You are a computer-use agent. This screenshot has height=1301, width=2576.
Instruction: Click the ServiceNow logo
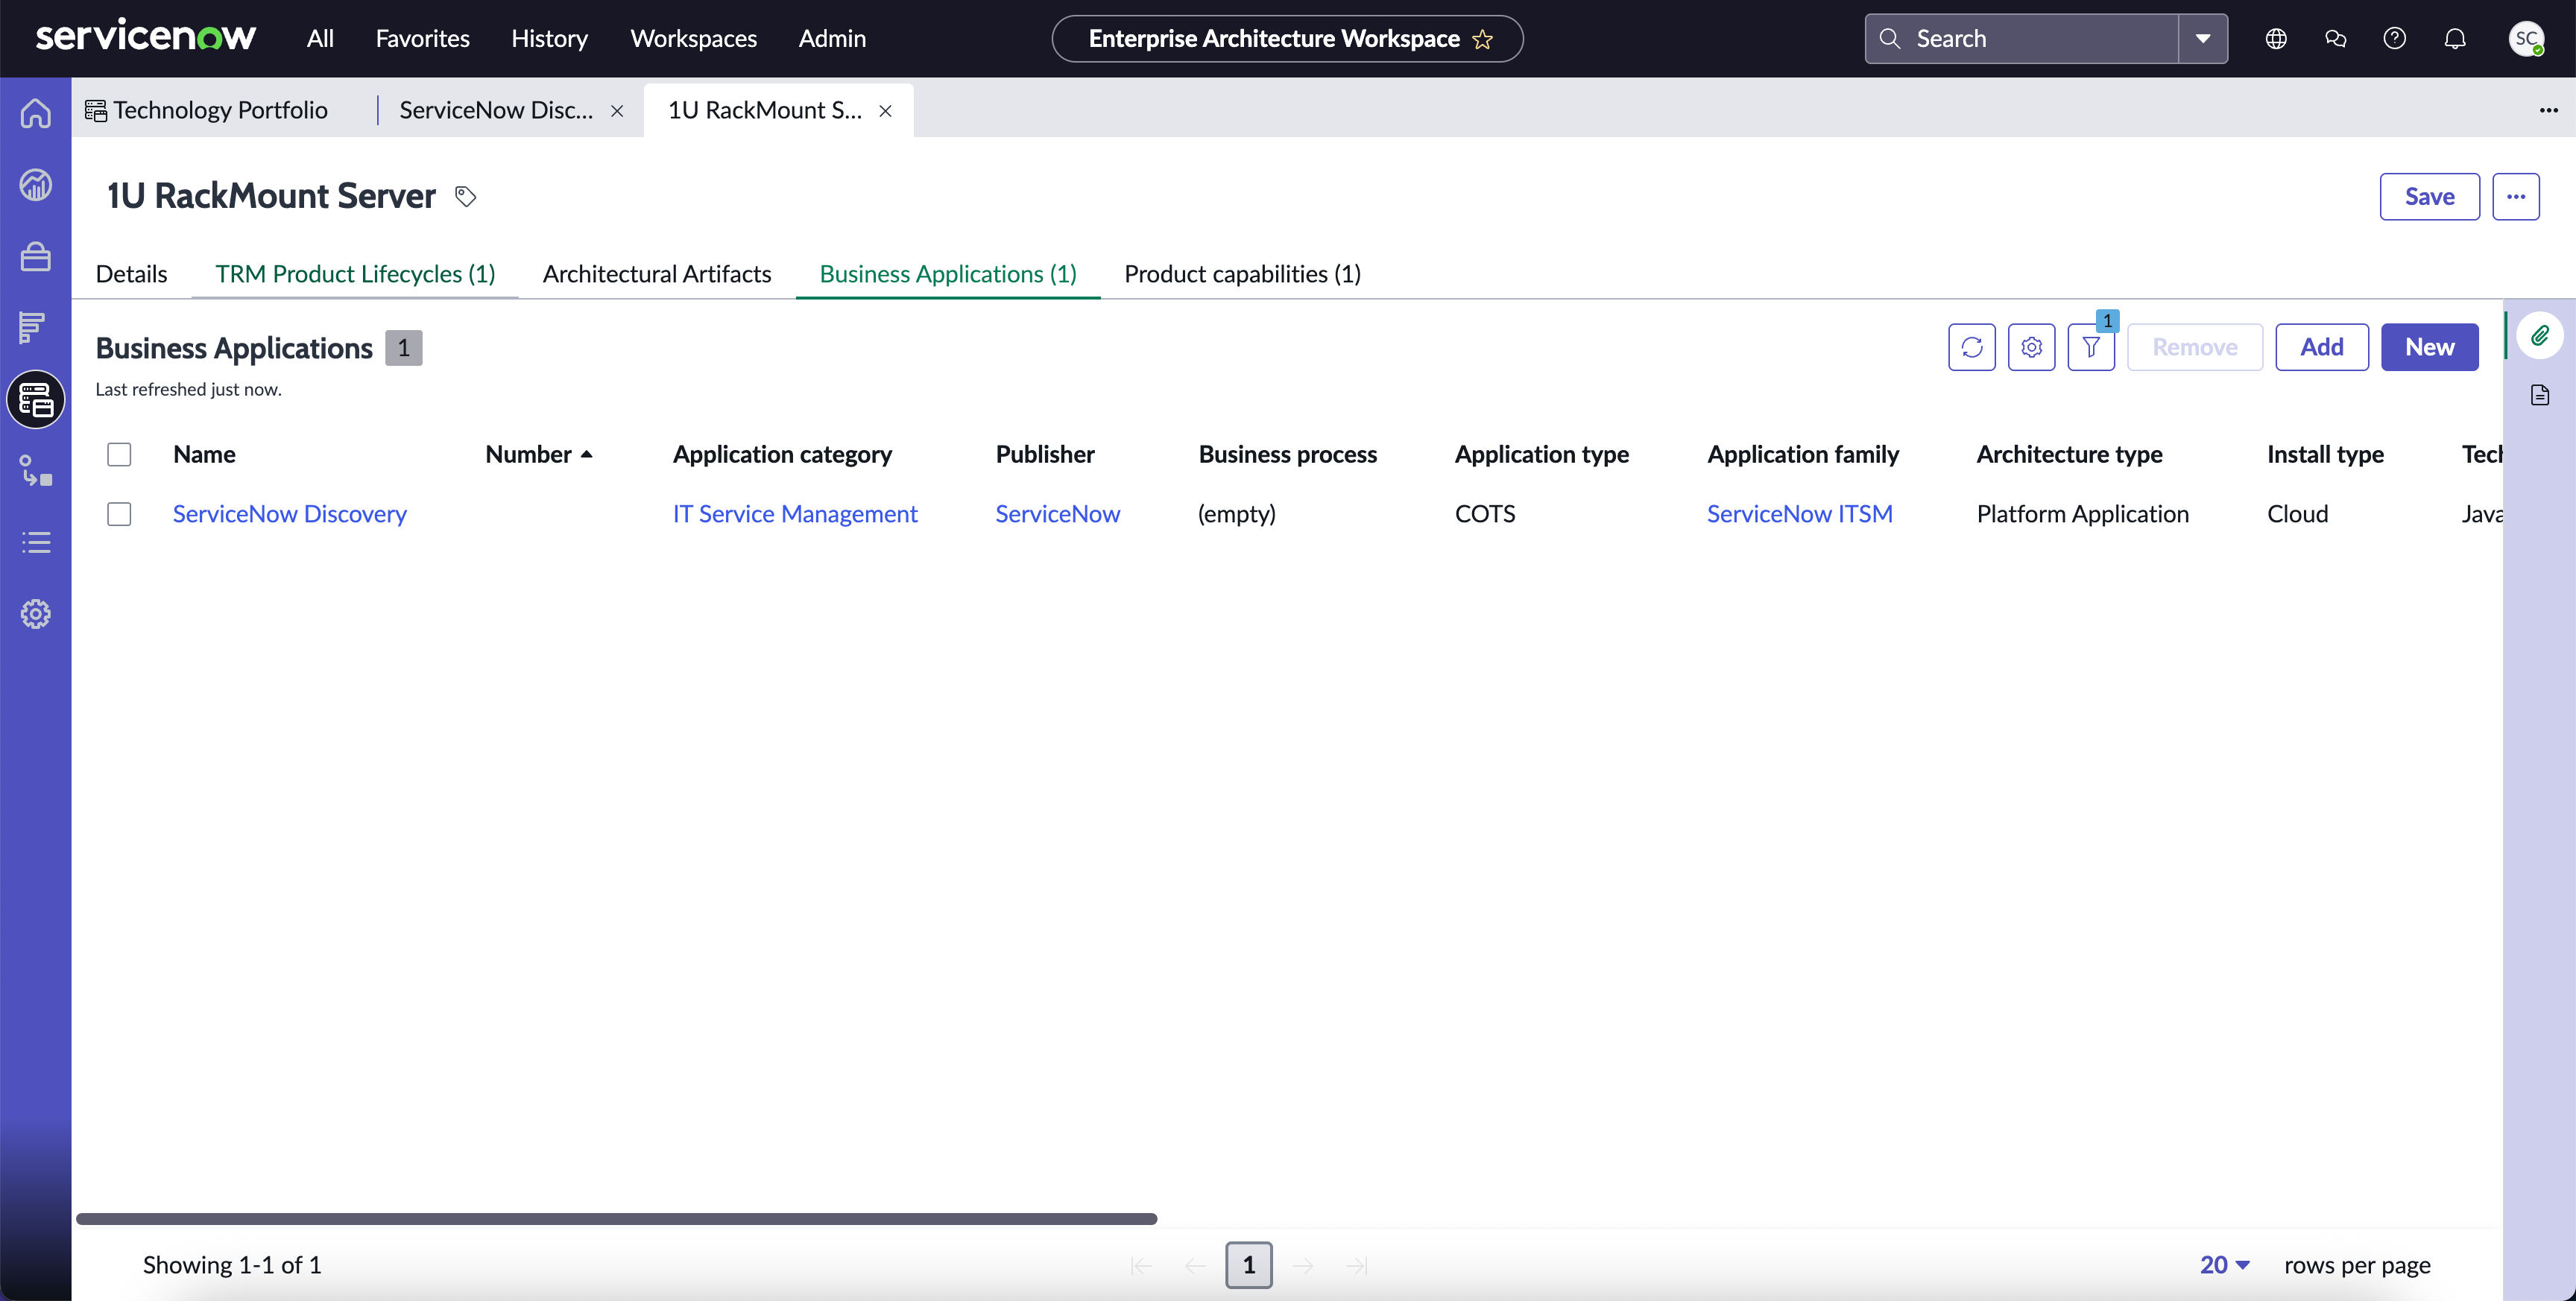point(146,37)
